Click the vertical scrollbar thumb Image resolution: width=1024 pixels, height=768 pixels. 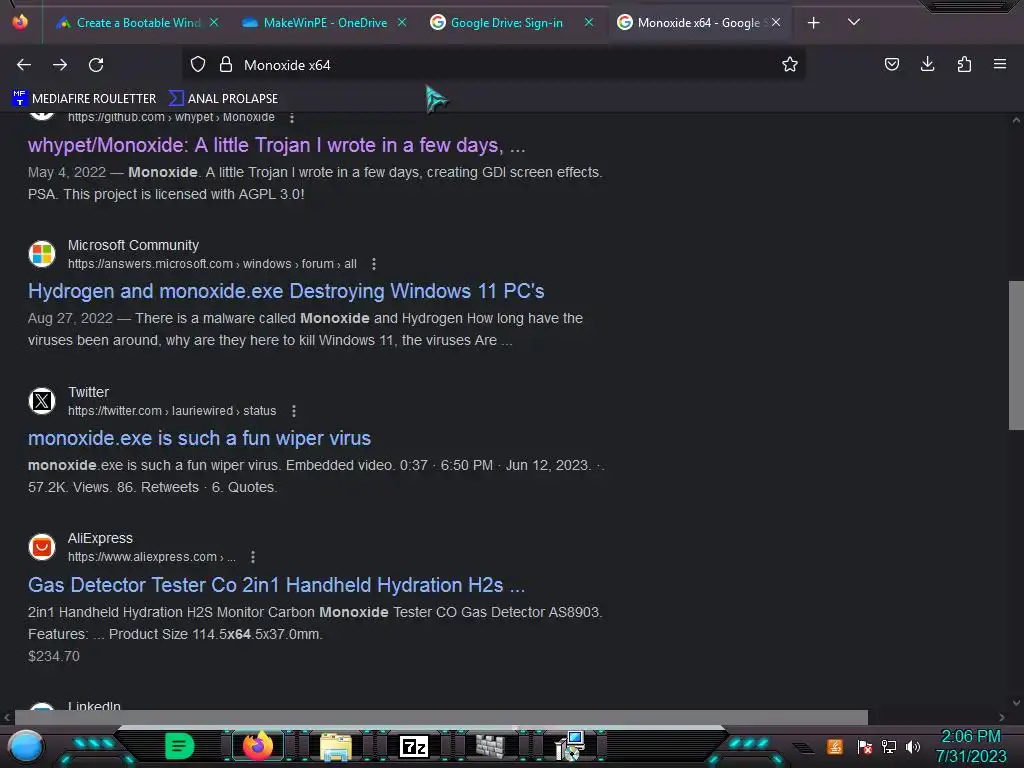[1016, 355]
